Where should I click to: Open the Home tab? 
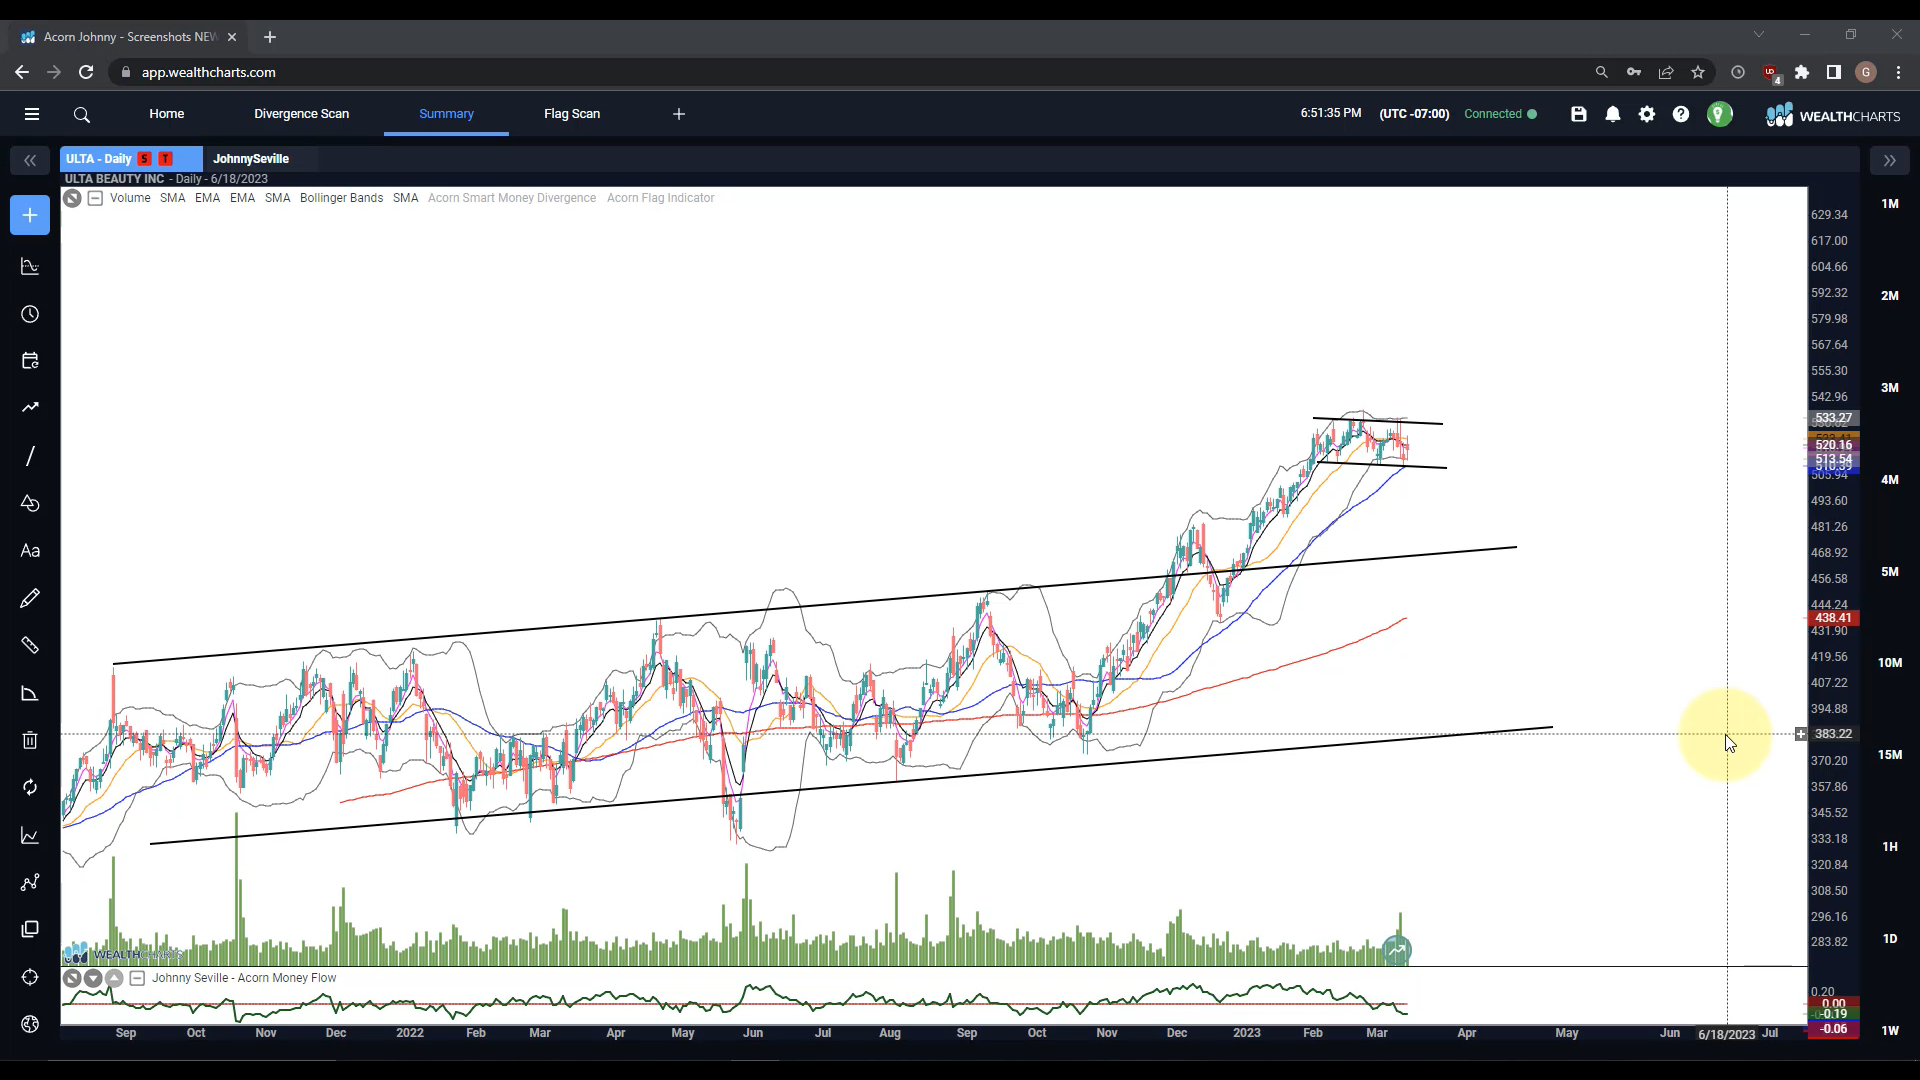point(167,114)
